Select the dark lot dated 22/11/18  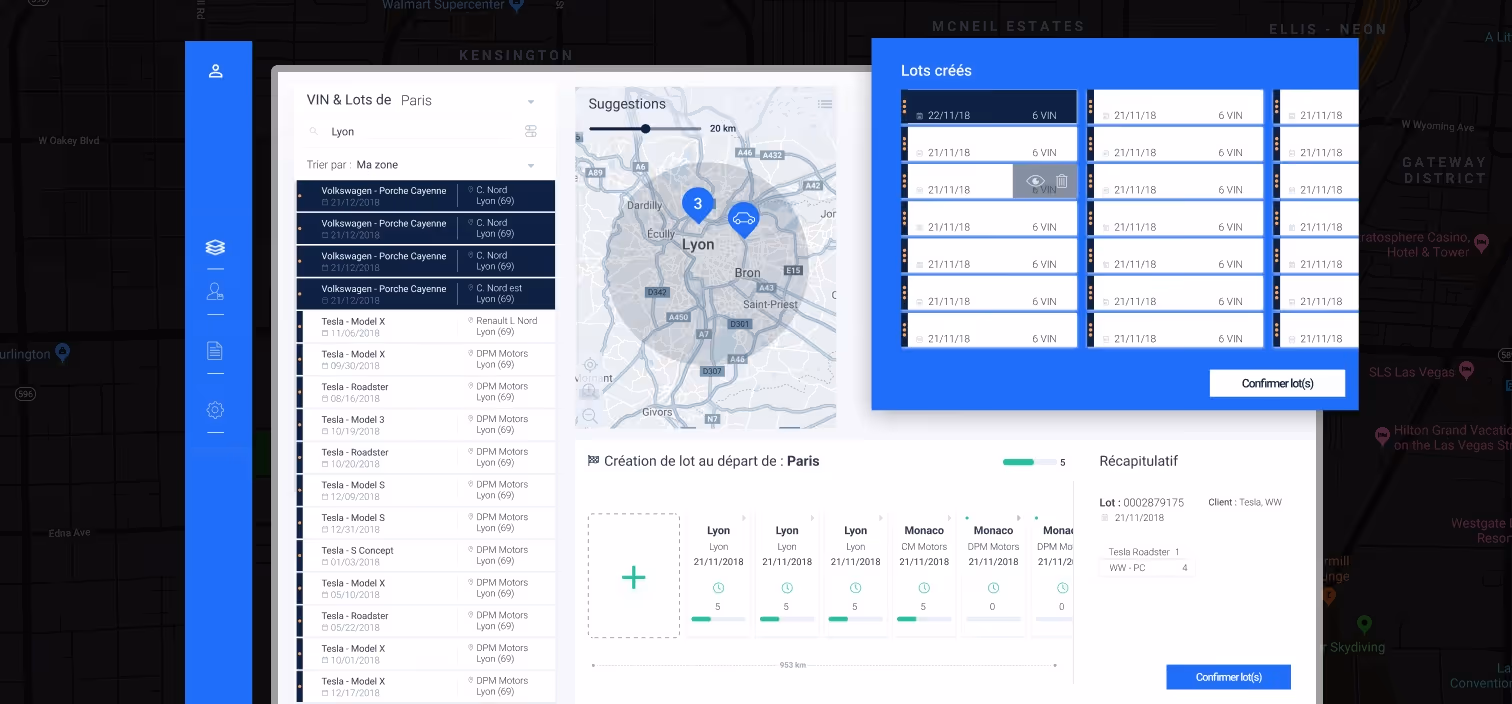989,106
